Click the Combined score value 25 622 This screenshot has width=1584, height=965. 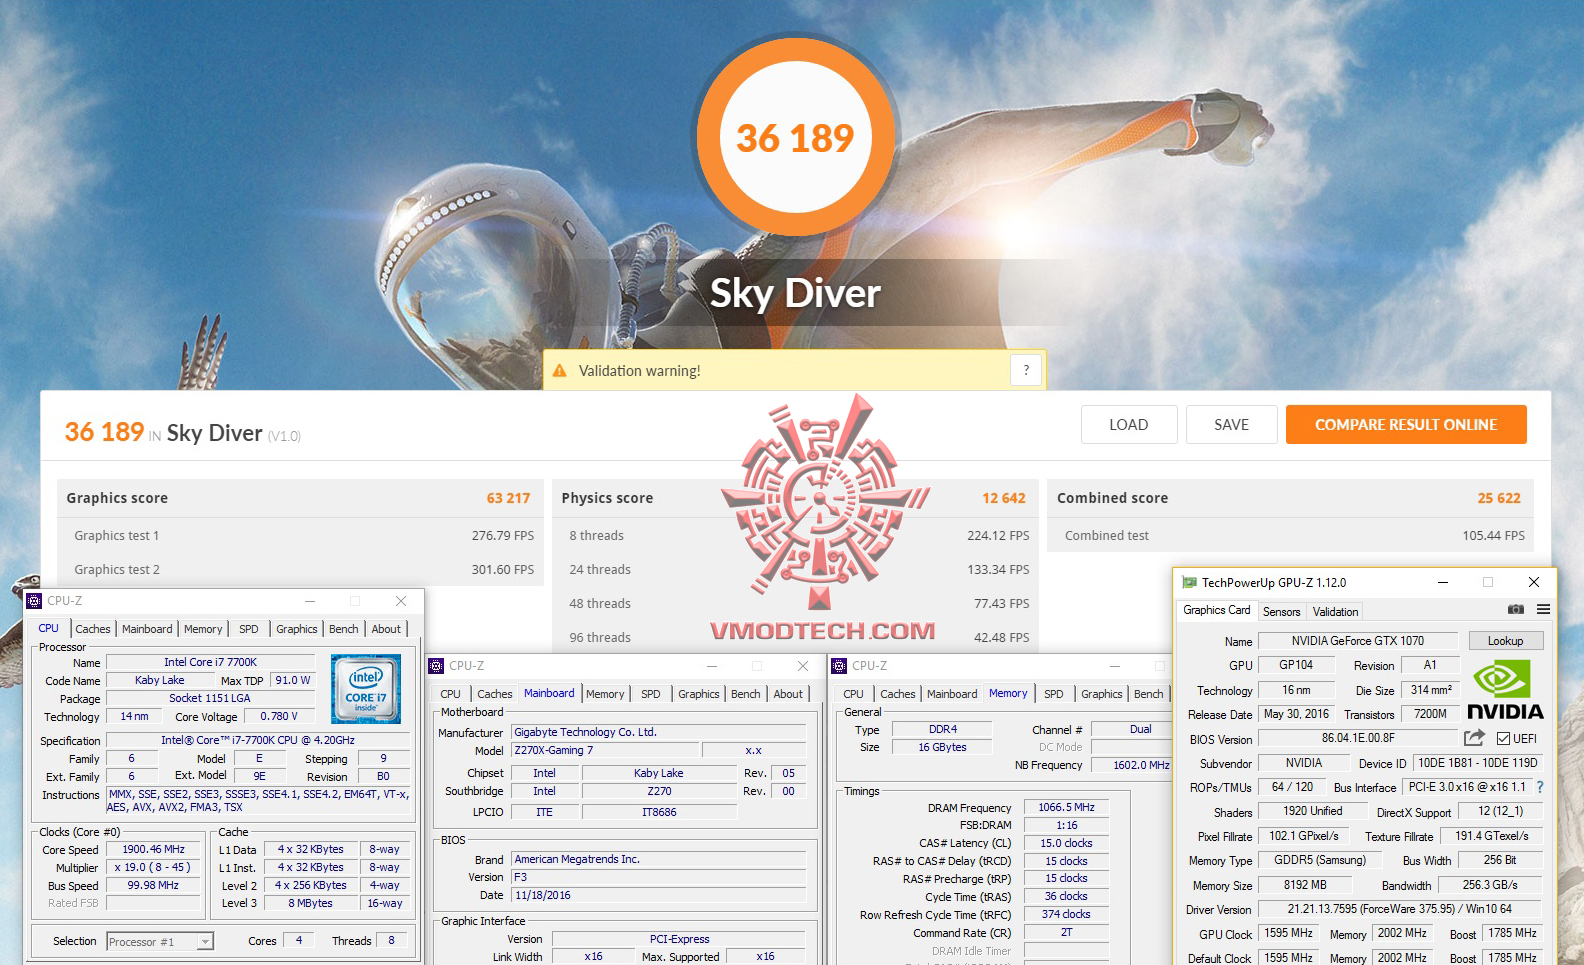(1499, 498)
